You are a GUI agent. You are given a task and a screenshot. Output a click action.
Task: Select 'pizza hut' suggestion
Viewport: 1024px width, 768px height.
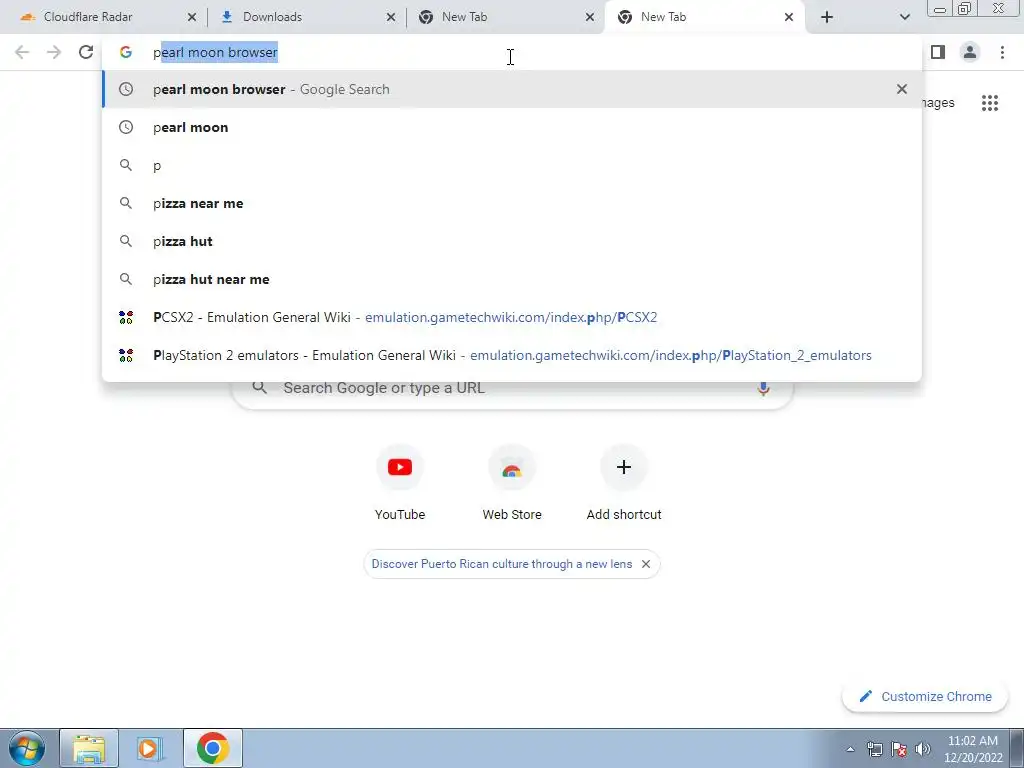pos(512,241)
